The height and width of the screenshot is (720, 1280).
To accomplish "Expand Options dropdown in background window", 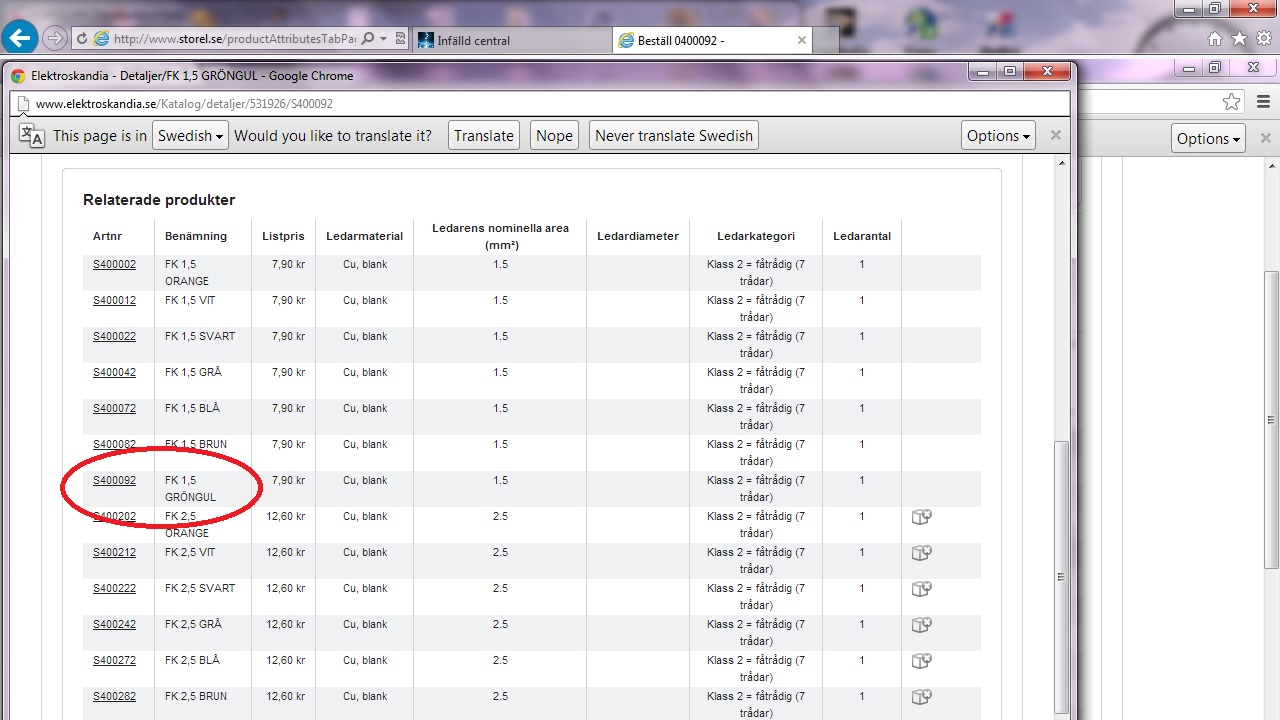I will (1208, 139).
